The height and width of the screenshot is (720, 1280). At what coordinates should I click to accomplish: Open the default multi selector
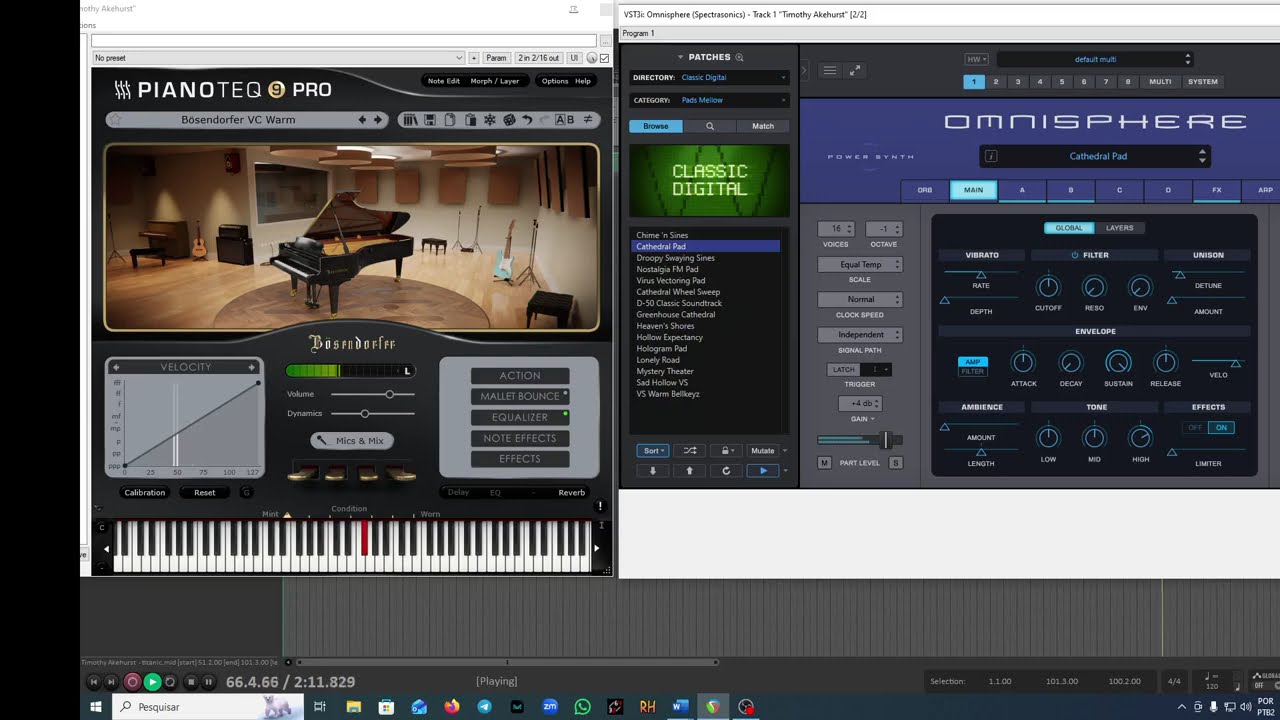pos(1095,59)
